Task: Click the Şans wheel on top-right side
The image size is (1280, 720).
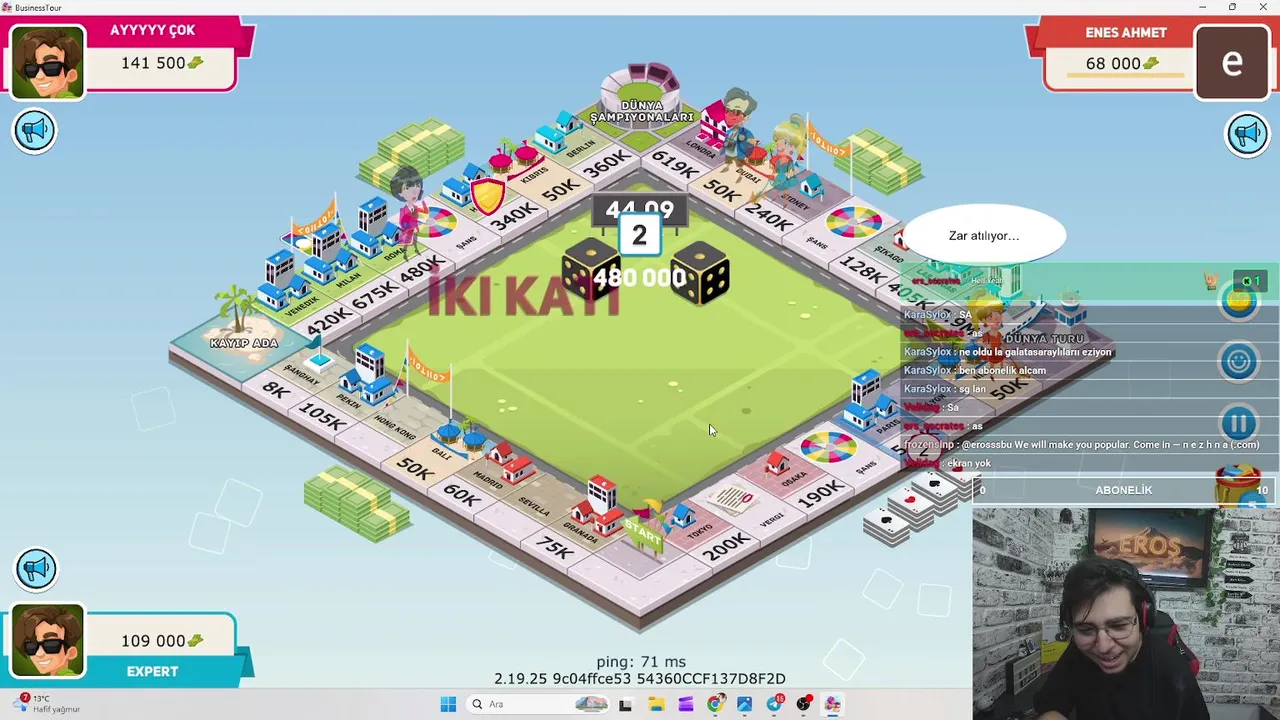Action: tap(853, 222)
